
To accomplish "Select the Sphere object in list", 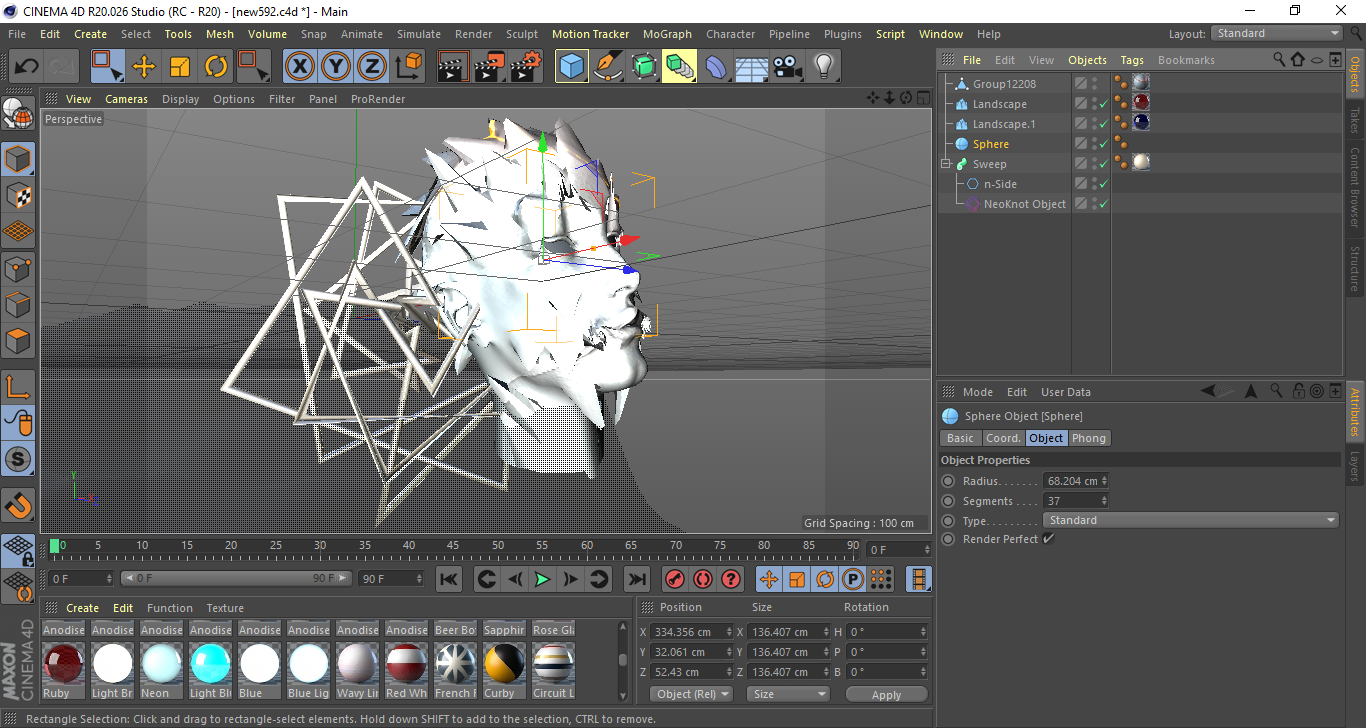I will (x=991, y=144).
